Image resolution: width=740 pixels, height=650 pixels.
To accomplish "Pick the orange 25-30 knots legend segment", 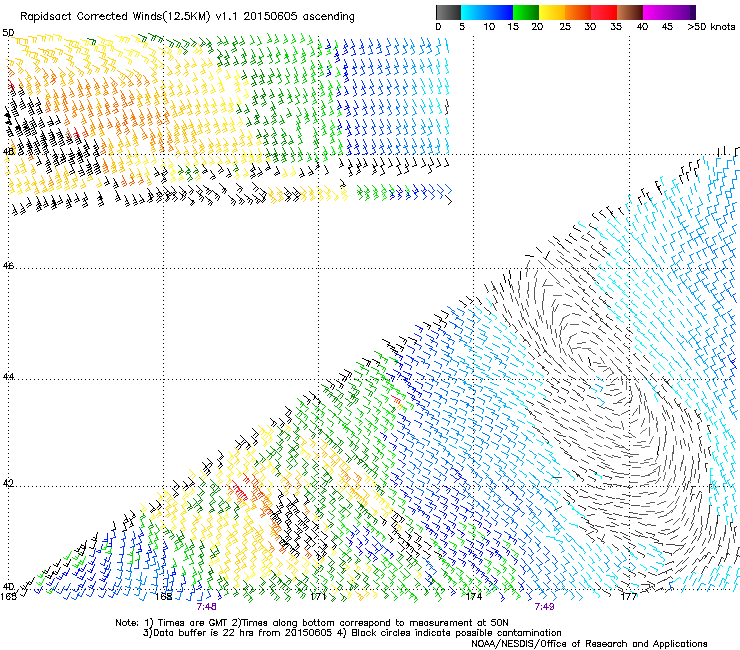I will click(578, 12).
